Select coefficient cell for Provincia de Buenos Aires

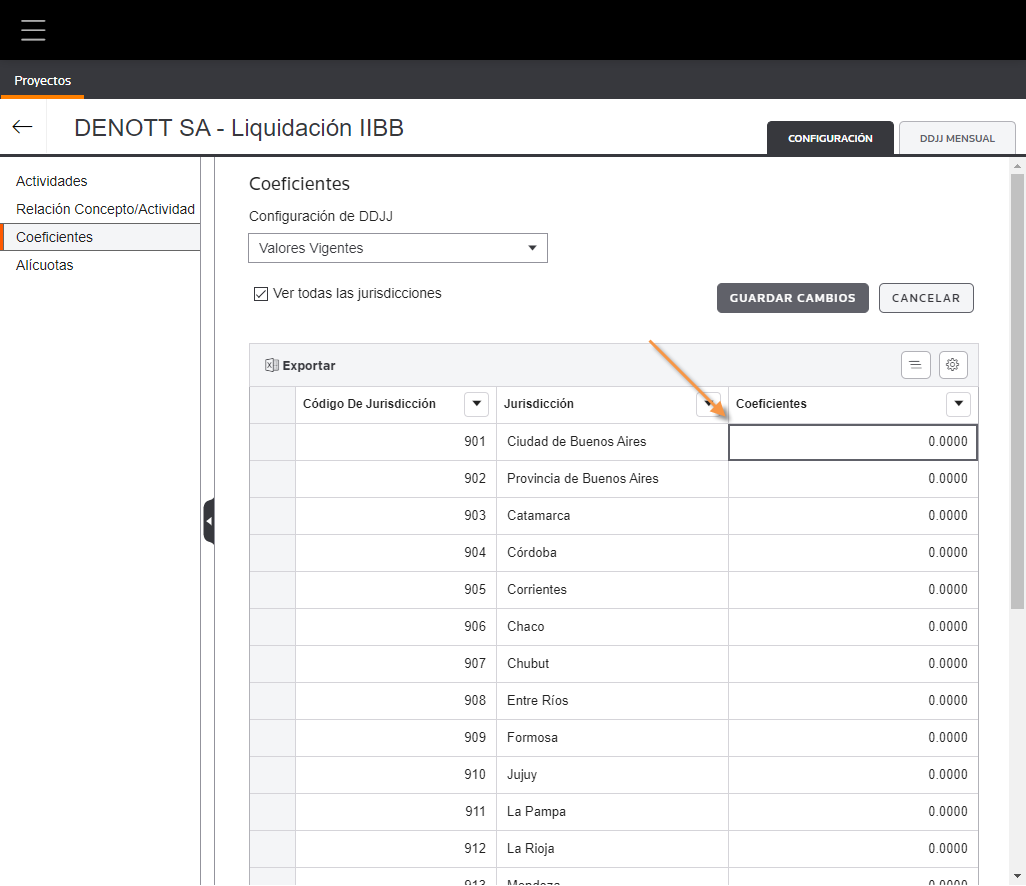(853, 479)
